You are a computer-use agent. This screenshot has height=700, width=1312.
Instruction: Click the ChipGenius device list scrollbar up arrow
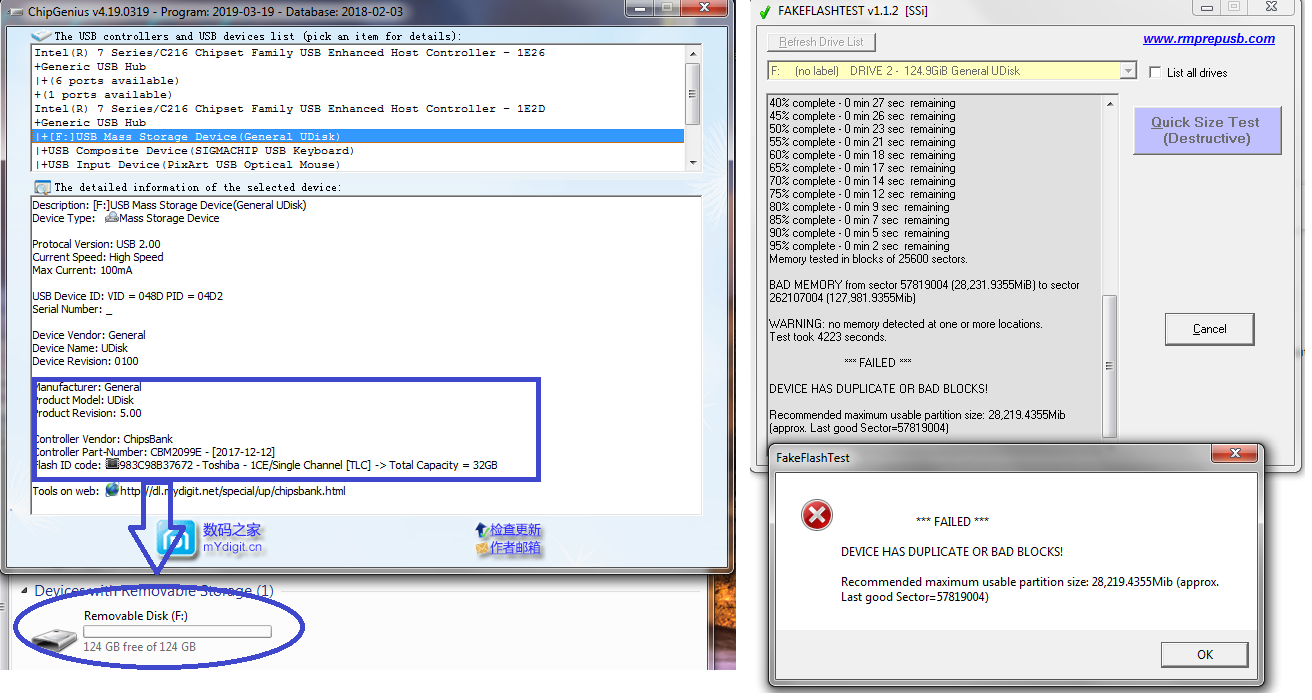pyautogui.click(x=692, y=53)
